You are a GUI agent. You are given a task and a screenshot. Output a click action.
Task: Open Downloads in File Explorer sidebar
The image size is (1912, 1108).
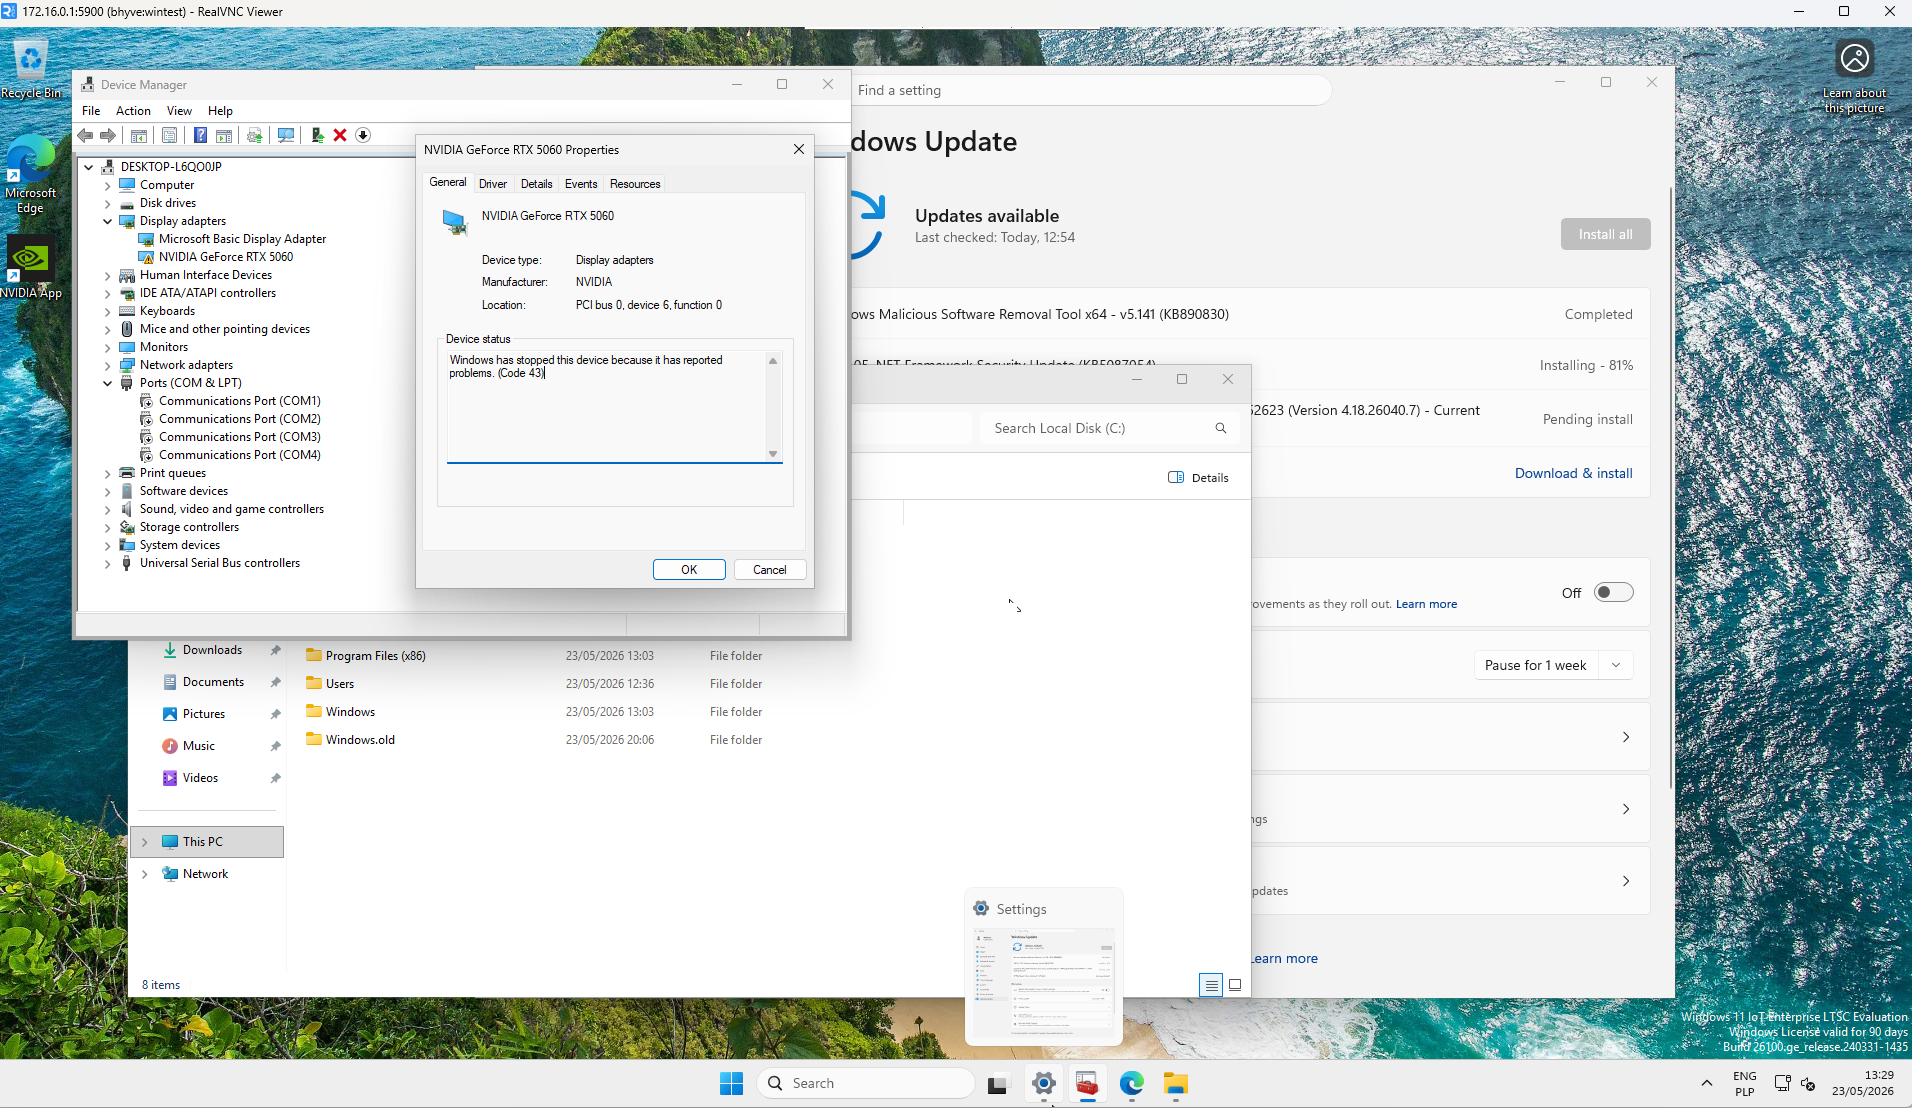pyautogui.click(x=212, y=650)
